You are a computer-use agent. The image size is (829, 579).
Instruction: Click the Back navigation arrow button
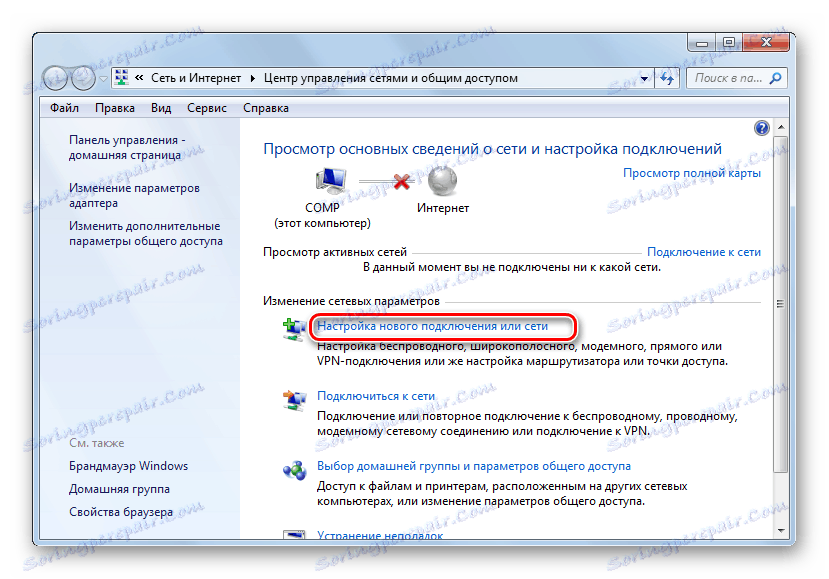click(x=55, y=79)
